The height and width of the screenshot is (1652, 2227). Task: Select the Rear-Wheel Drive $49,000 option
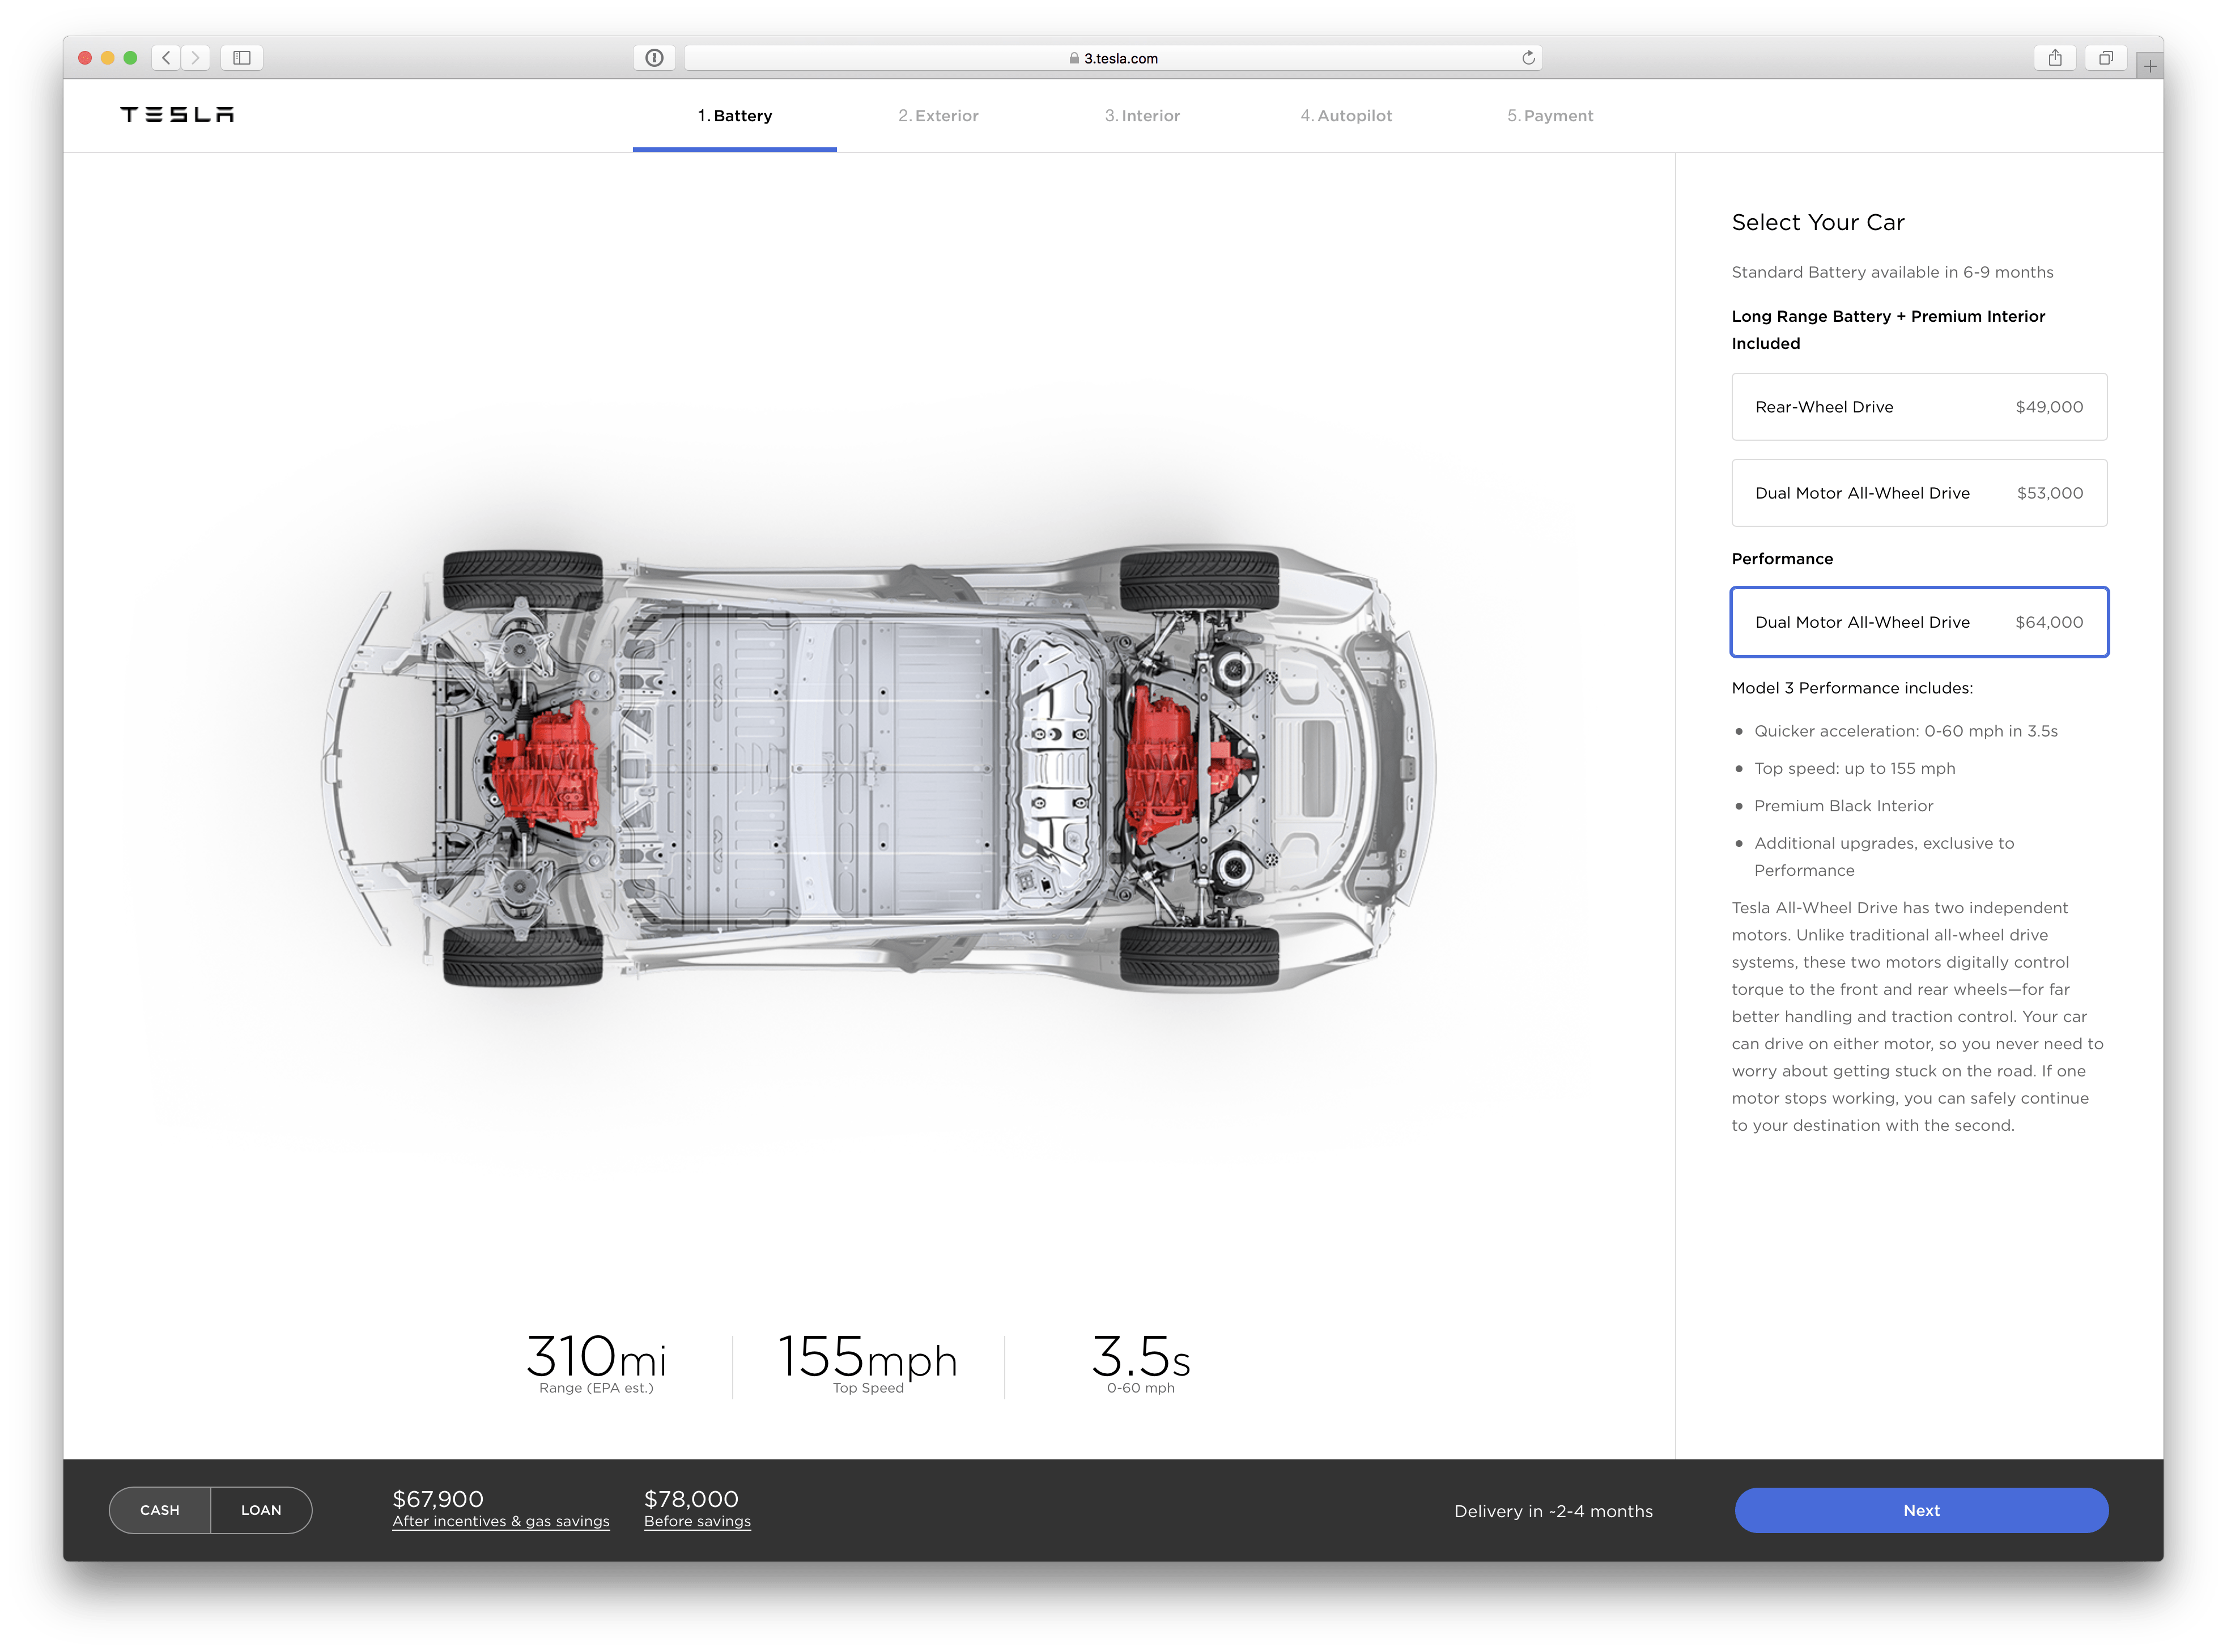coord(1919,407)
